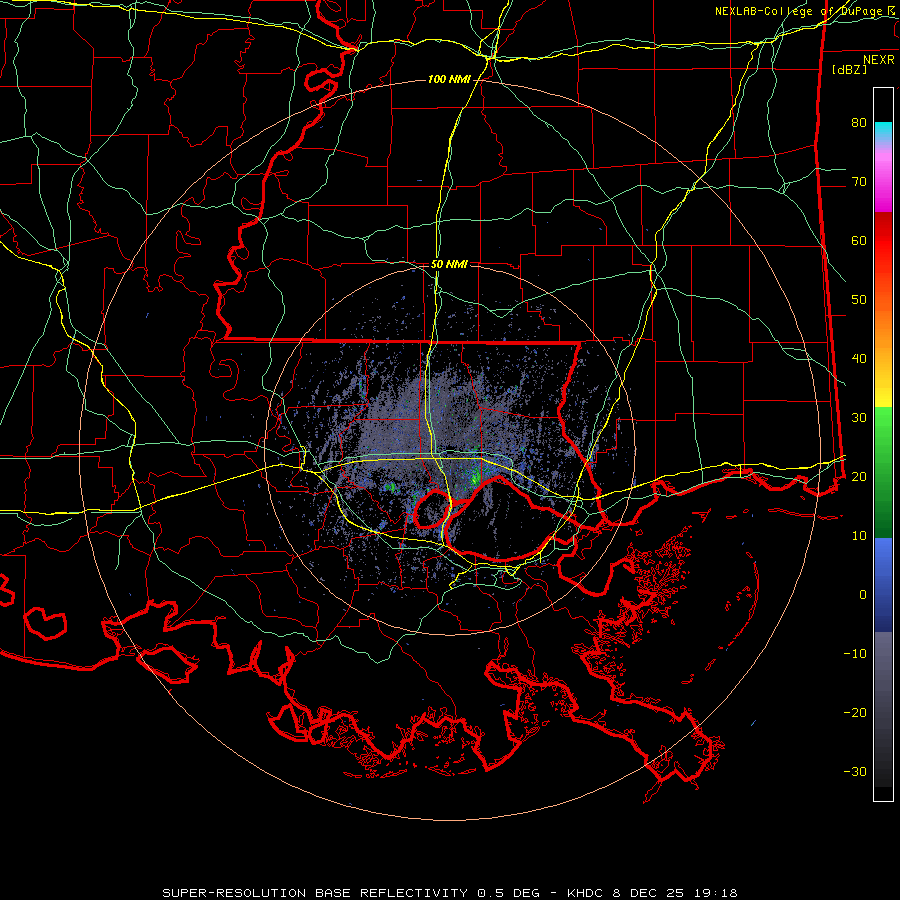This screenshot has width=900, height=900.
Task: Click the 50 dBZ scale value
Action: click(x=859, y=299)
